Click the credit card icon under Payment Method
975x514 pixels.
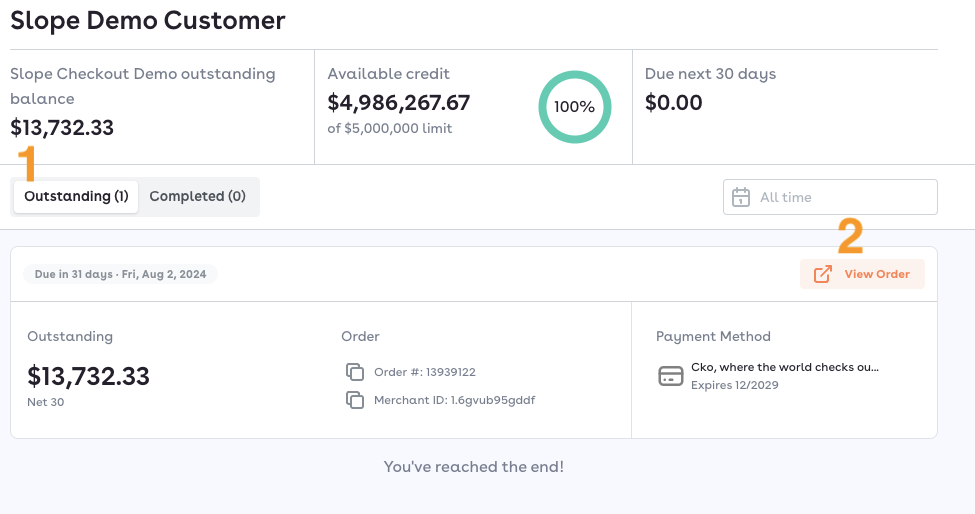point(670,376)
